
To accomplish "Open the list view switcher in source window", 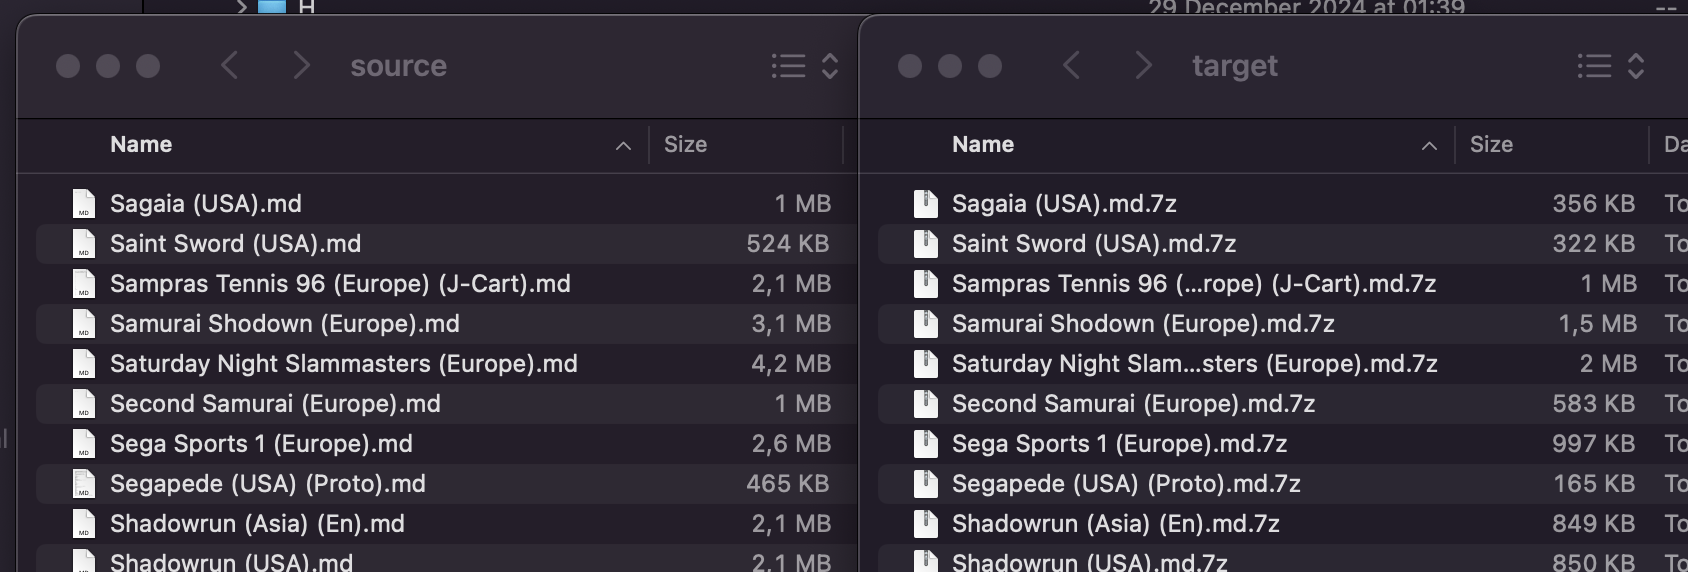I will click(x=805, y=66).
